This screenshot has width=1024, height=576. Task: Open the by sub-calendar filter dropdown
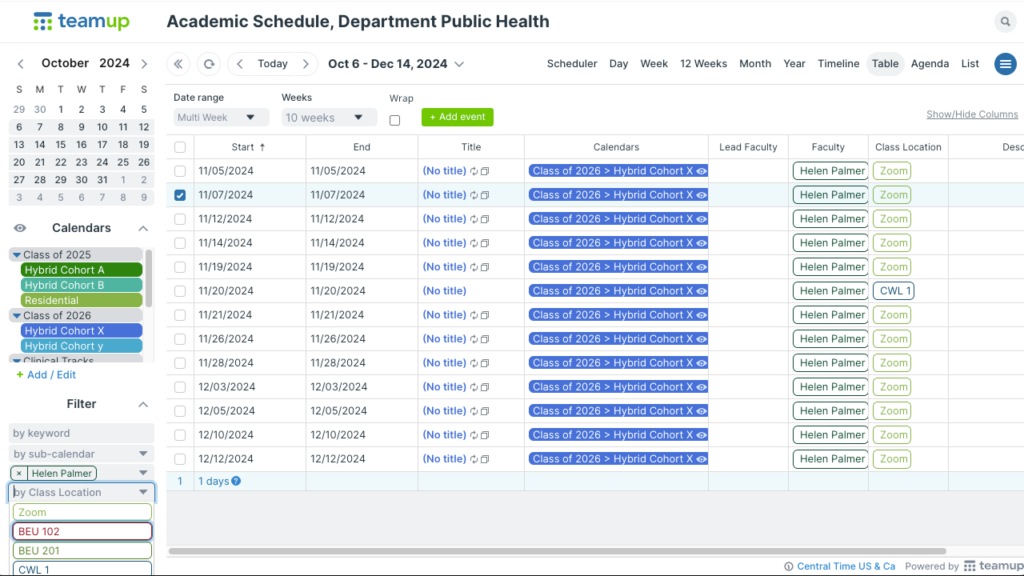pos(82,454)
